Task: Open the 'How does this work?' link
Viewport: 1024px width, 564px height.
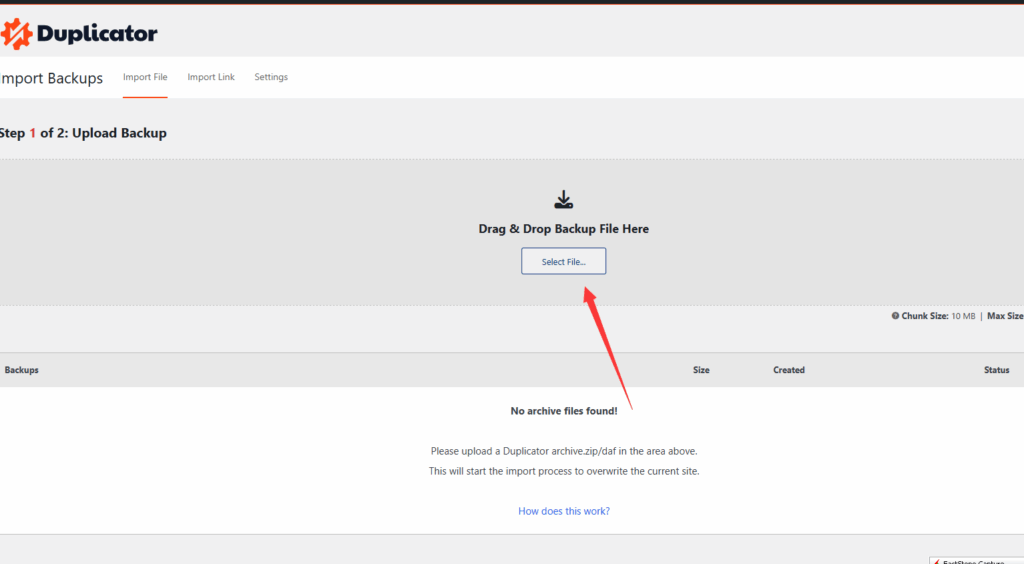Action: (x=564, y=511)
